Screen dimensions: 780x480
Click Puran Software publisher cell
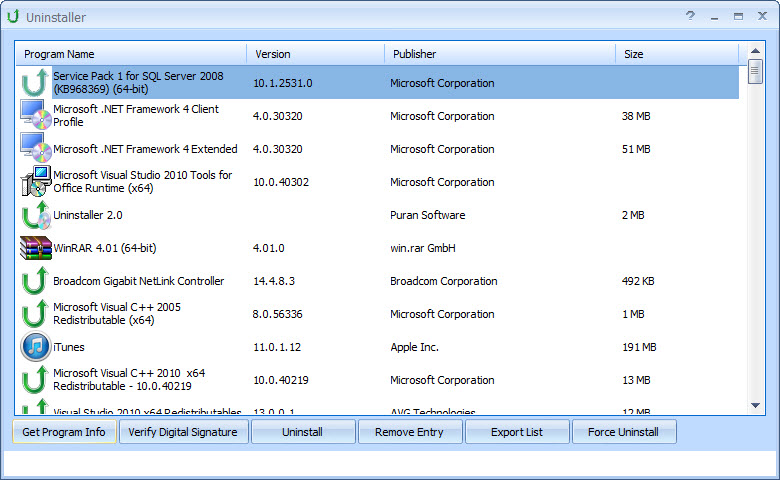[428, 215]
